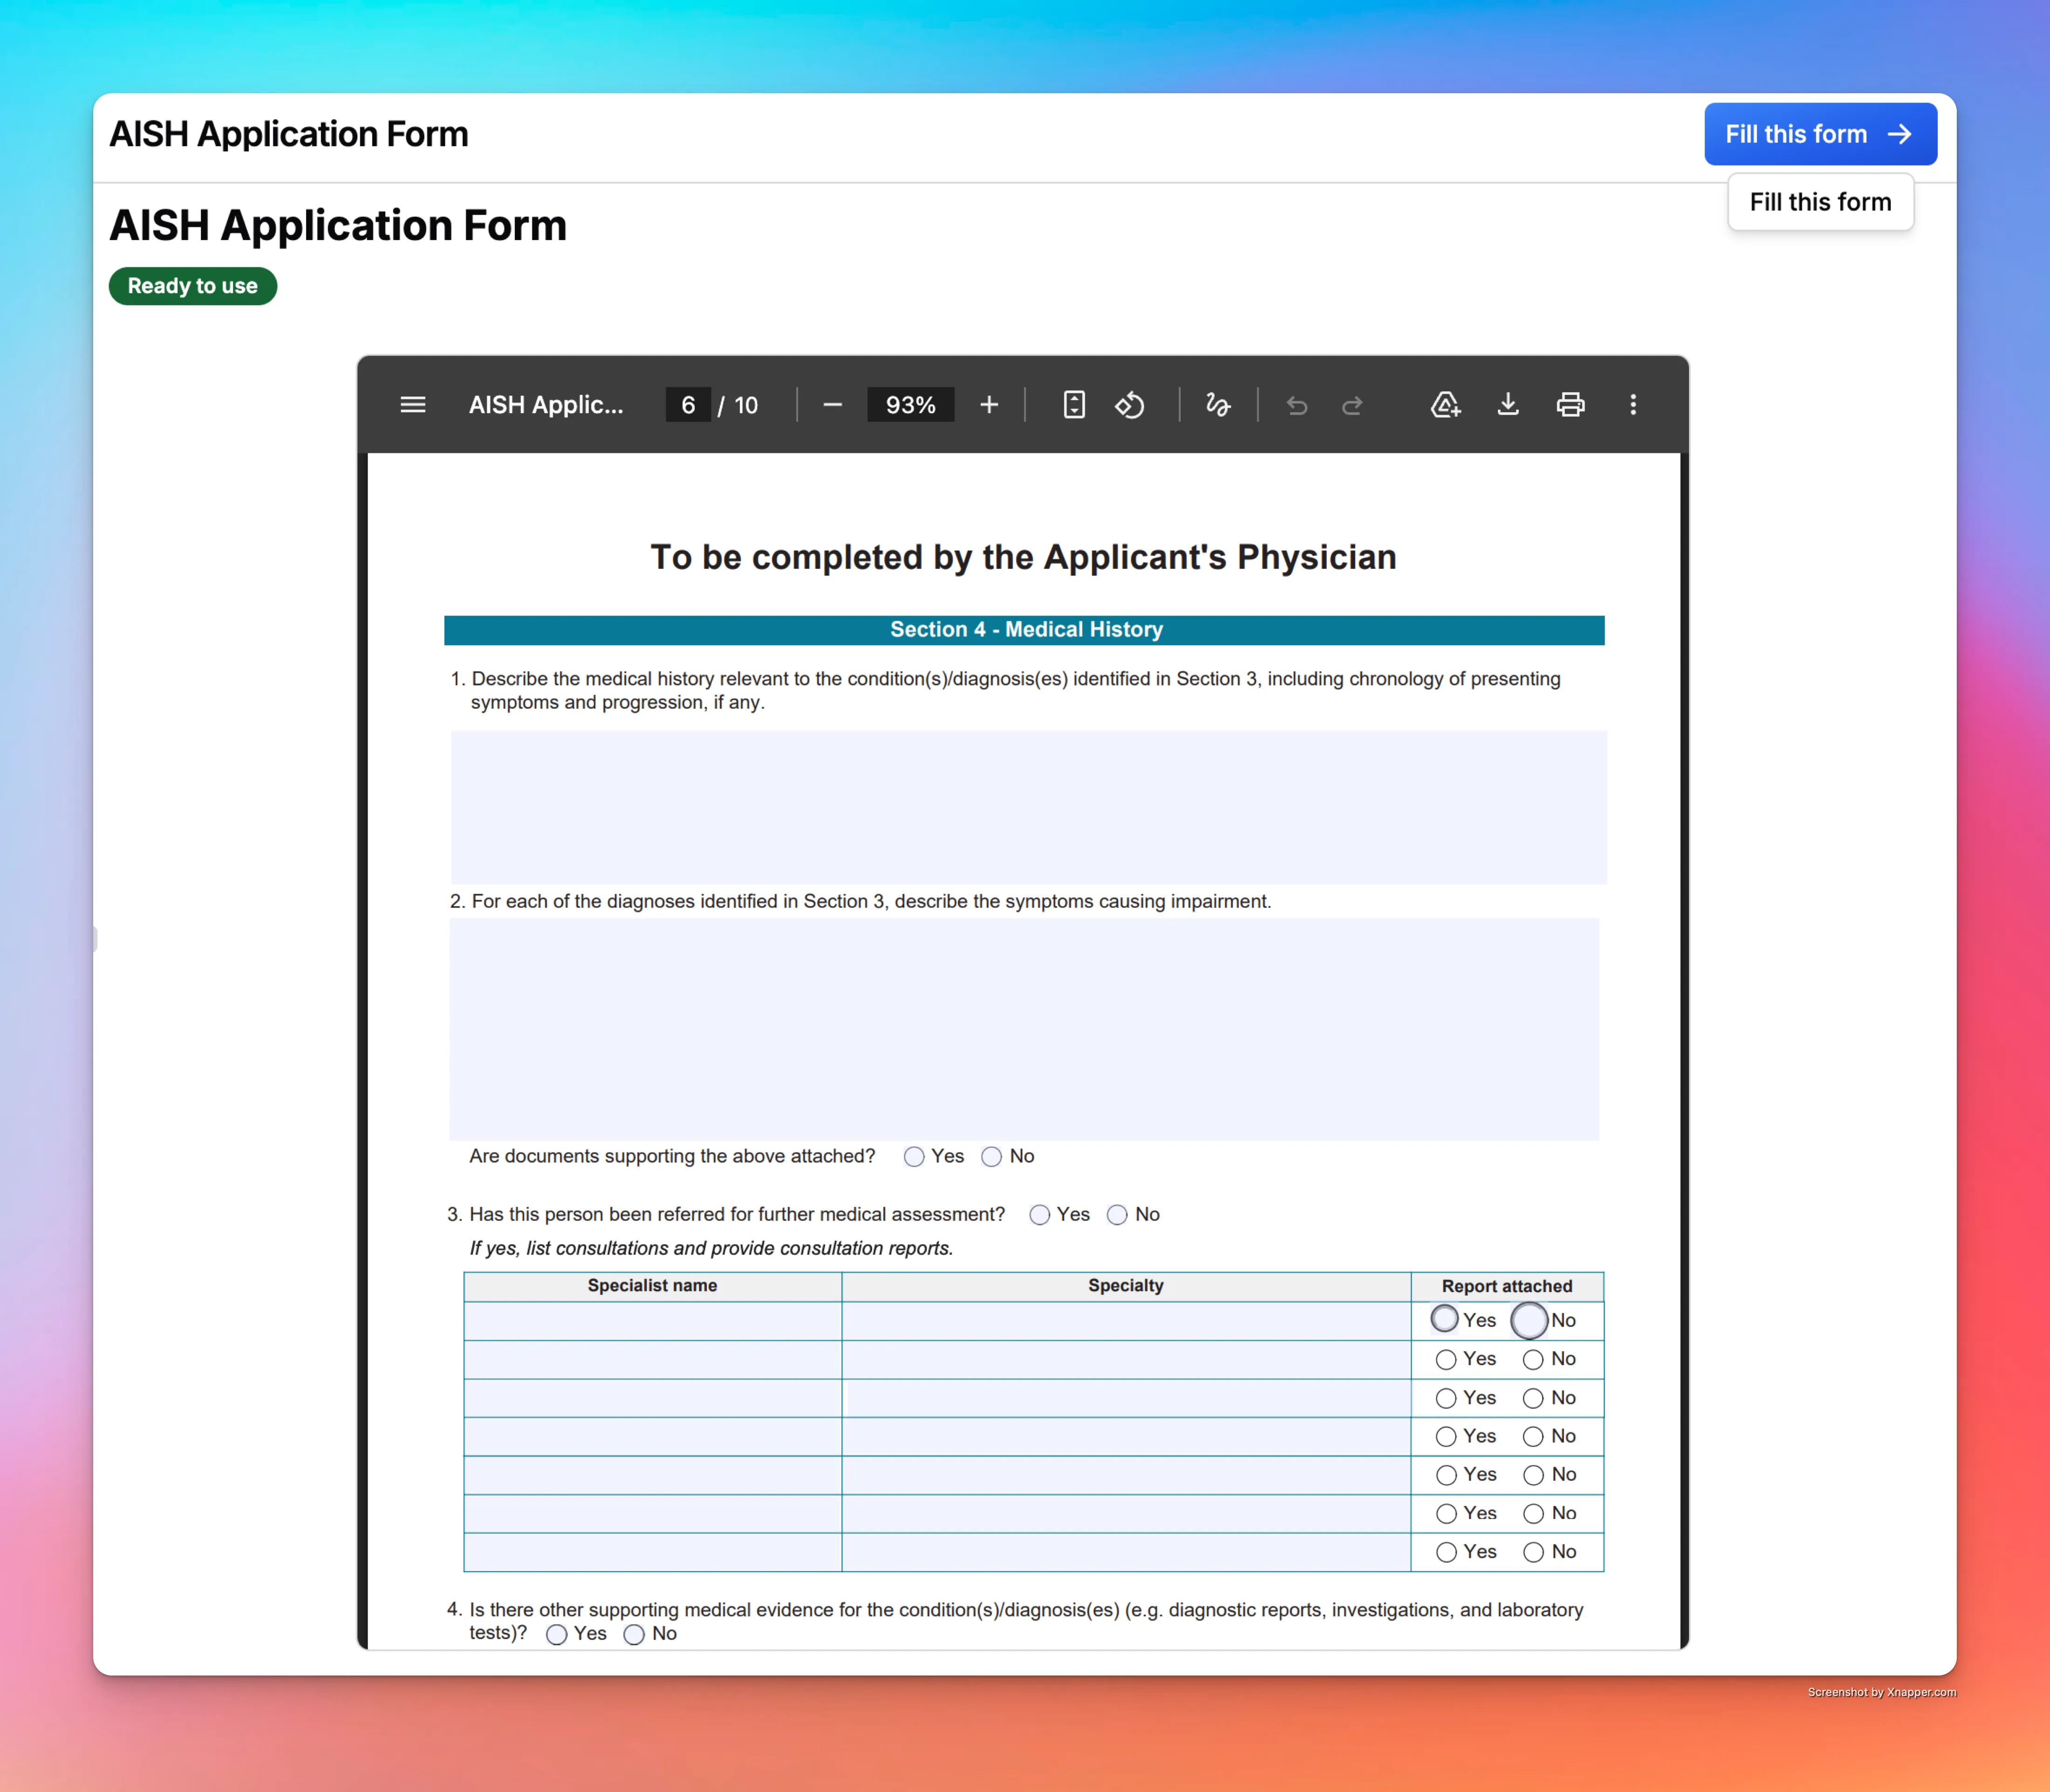This screenshot has height=1792, width=2050.
Task: Print the application form
Action: click(1570, 405)
